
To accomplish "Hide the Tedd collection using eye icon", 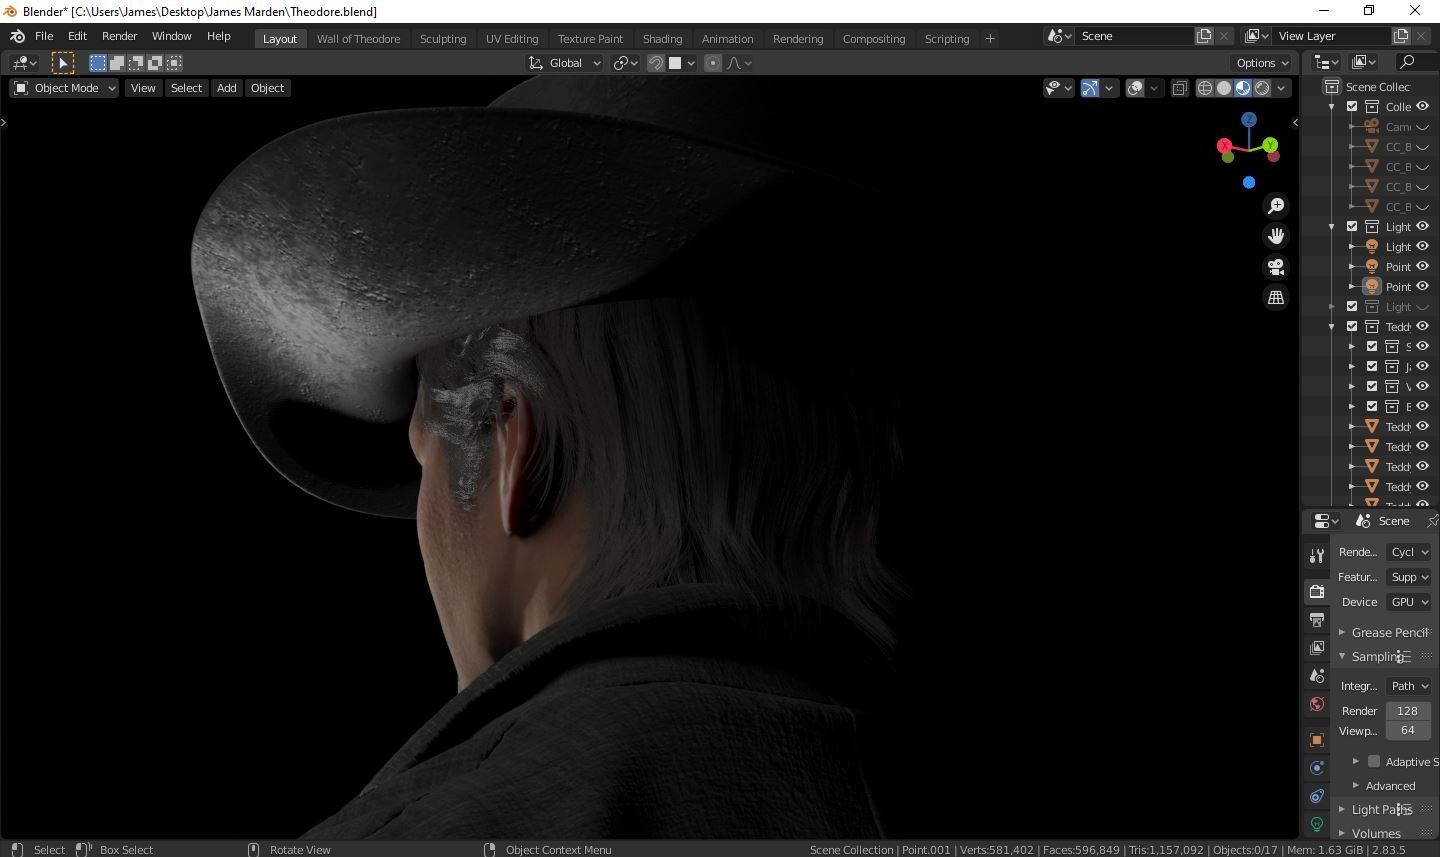I will tap(1422, 326).
